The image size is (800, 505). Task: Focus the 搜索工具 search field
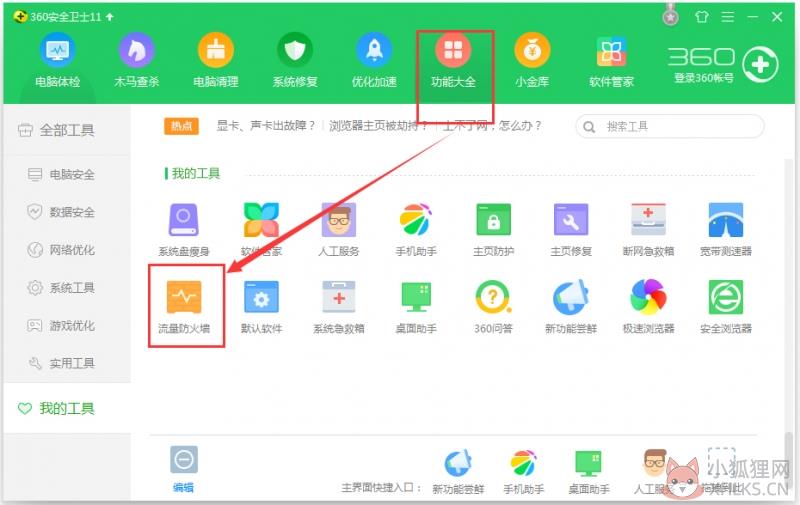coord(670,127)
